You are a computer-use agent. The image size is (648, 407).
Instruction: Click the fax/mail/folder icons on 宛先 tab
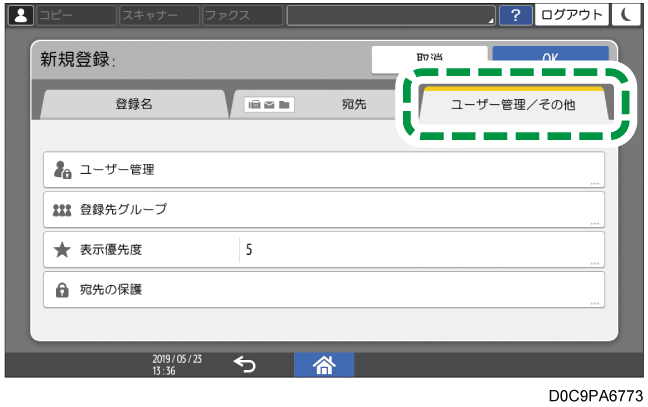pyautogui.click(x=269, y=105)
